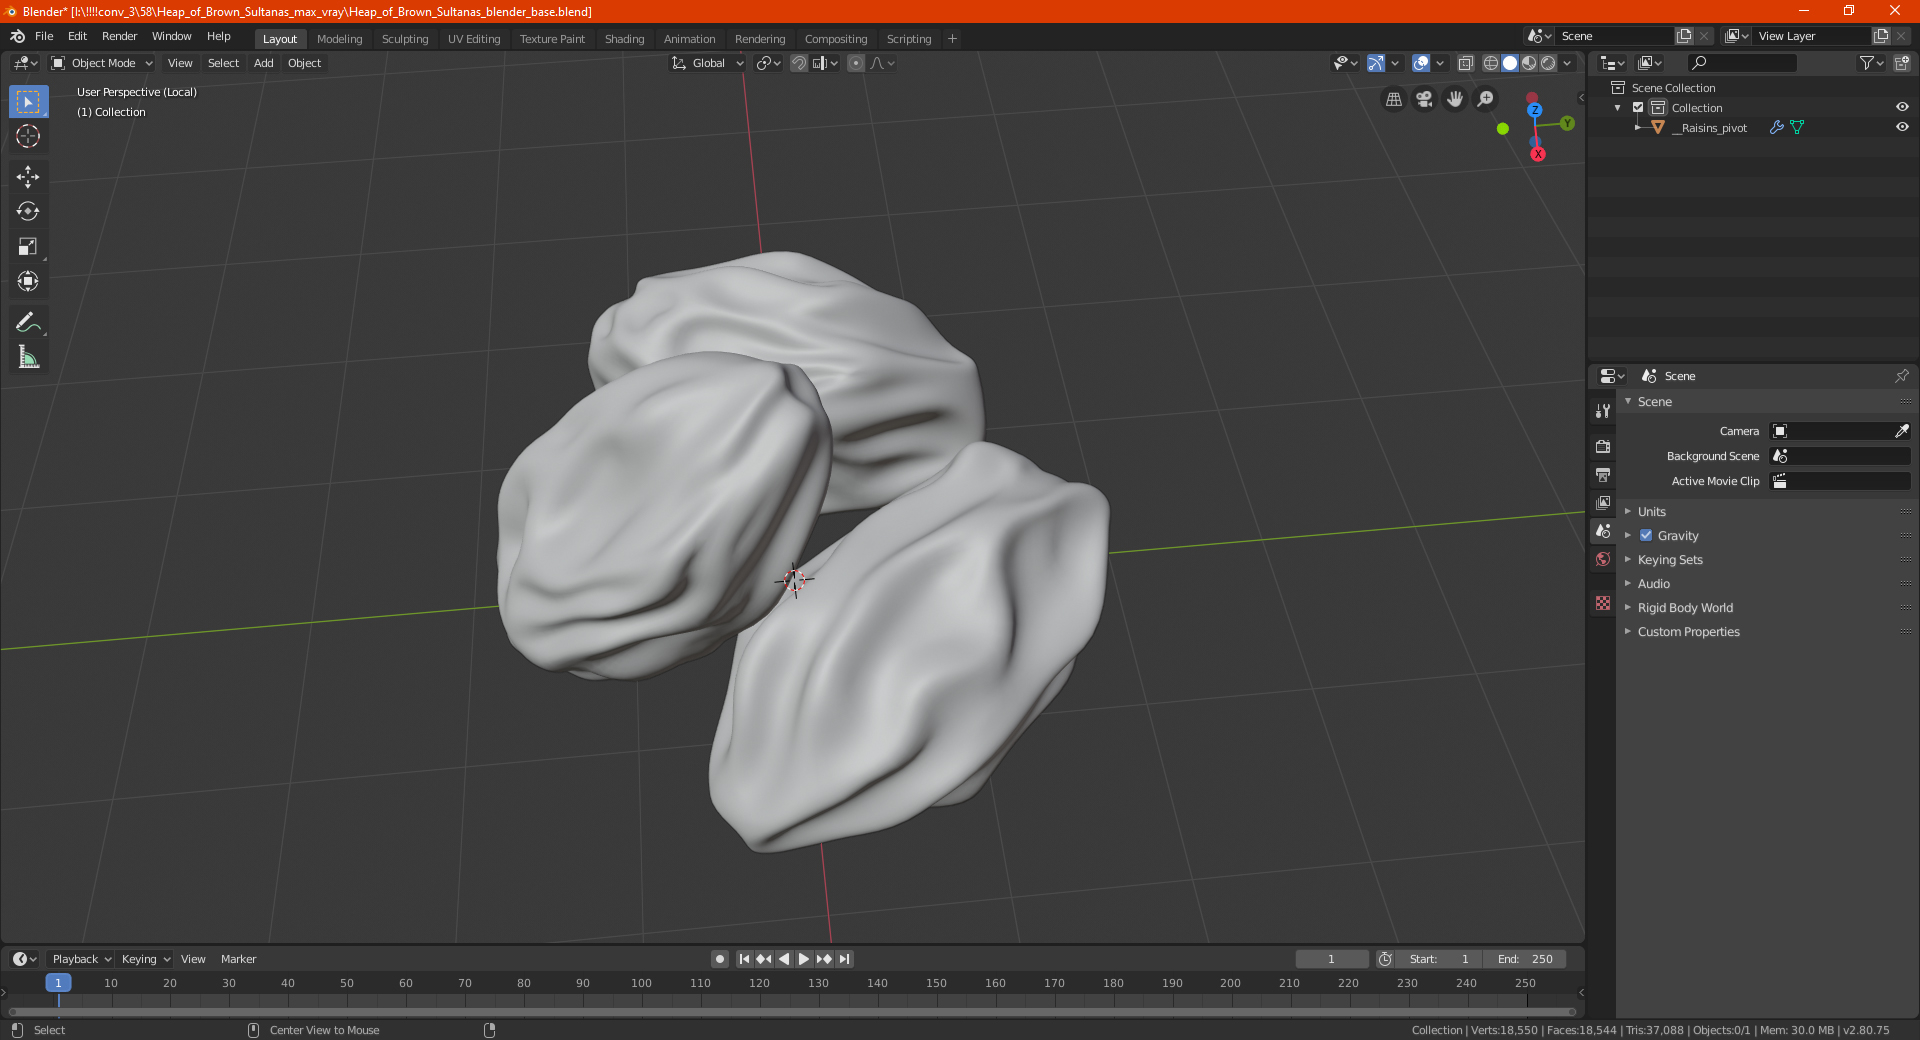
Task: Switch to the Sculpting workspace tab
Action: (405, 39)
